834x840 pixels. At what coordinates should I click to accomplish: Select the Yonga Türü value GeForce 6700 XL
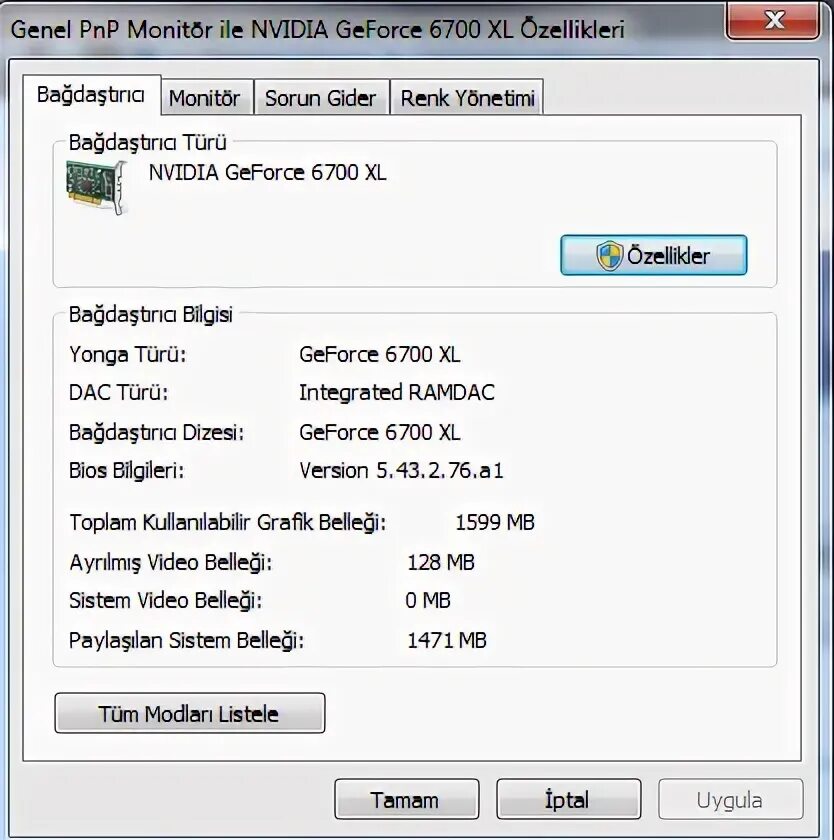point(379,355)
